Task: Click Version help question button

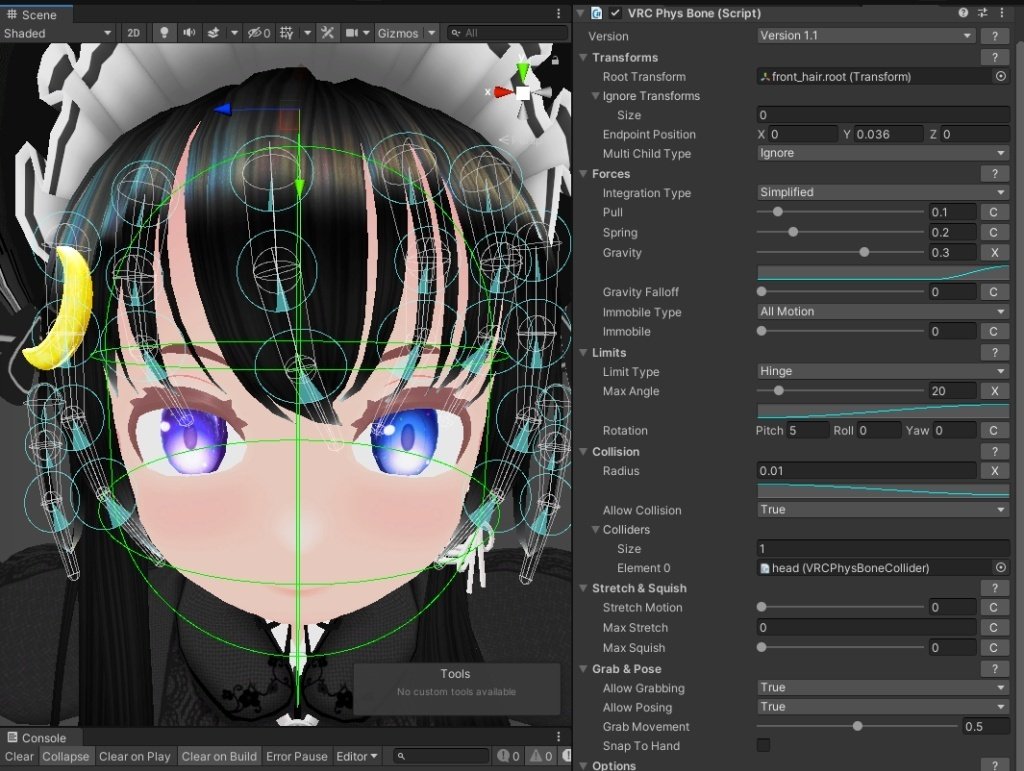Action: [995, 36]
